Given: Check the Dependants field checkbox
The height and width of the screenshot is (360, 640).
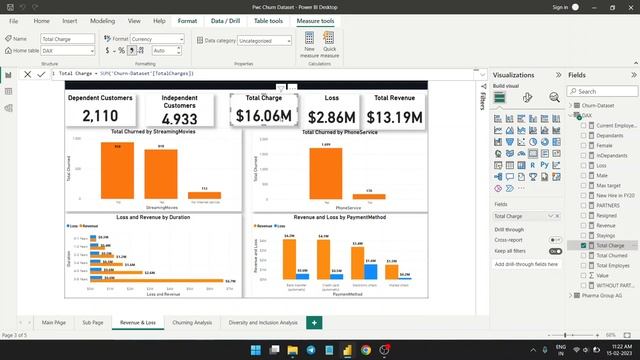Looking at the screenshot, I should click(x=583, y=136).
